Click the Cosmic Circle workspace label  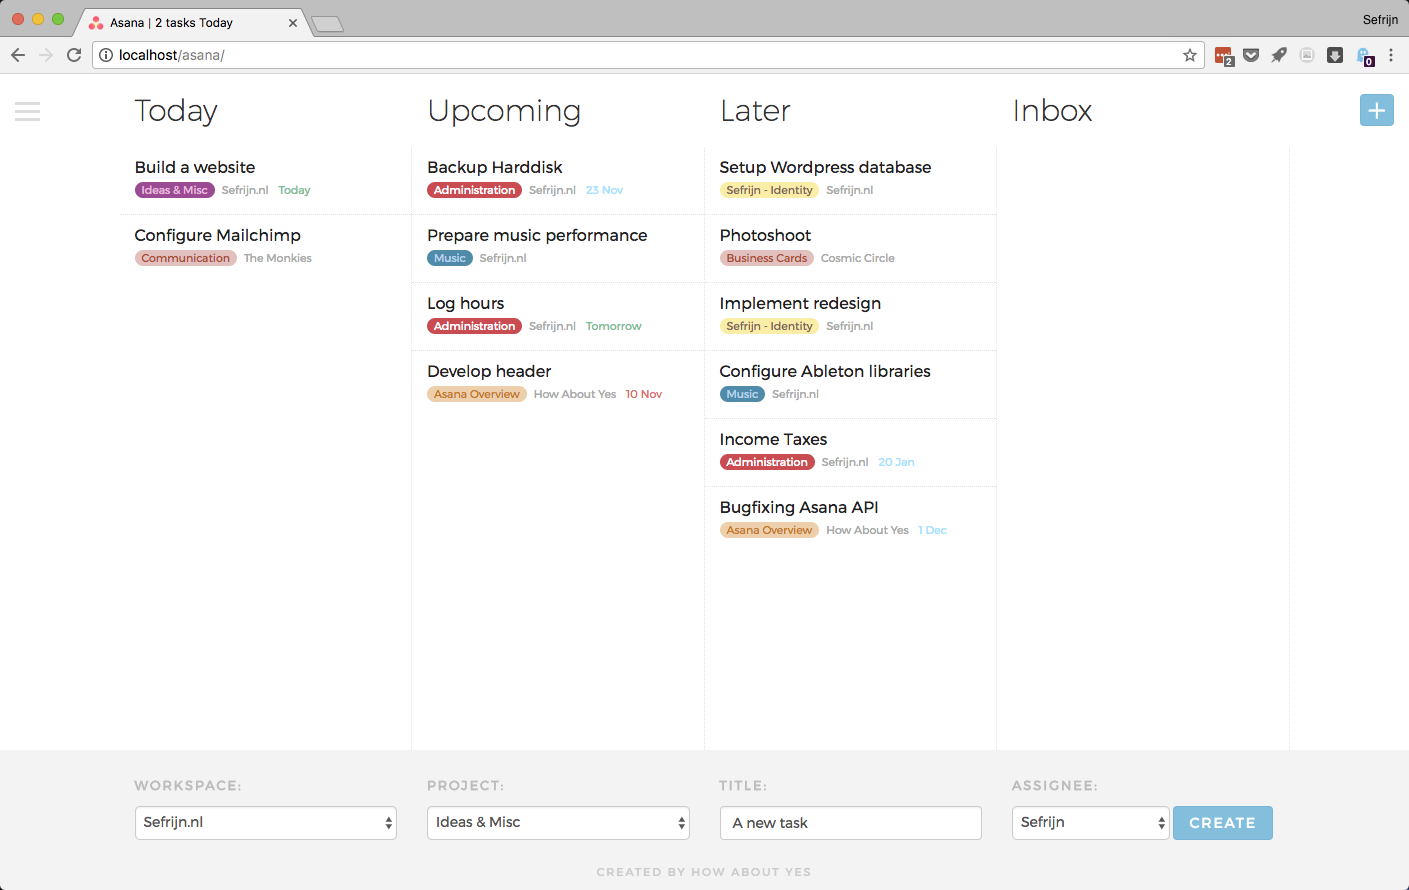(858, 258)
